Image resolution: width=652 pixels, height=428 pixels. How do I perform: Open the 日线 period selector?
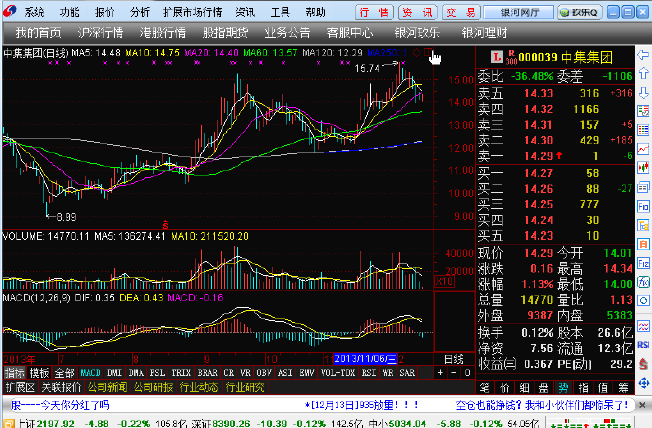pyautogui.click(x=454, y=359)
